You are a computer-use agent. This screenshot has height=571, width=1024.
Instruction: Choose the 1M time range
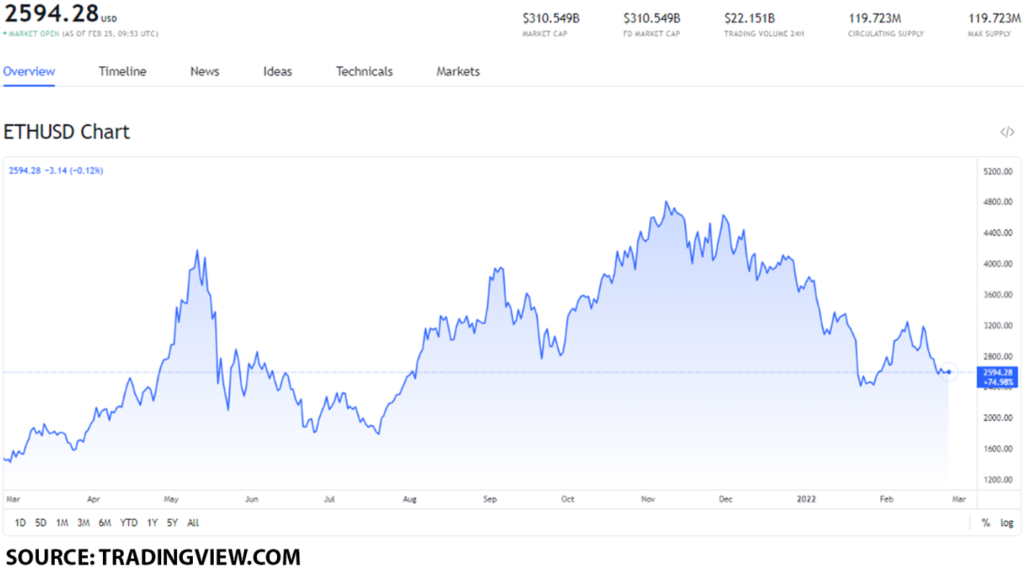(x=62, y=523)
